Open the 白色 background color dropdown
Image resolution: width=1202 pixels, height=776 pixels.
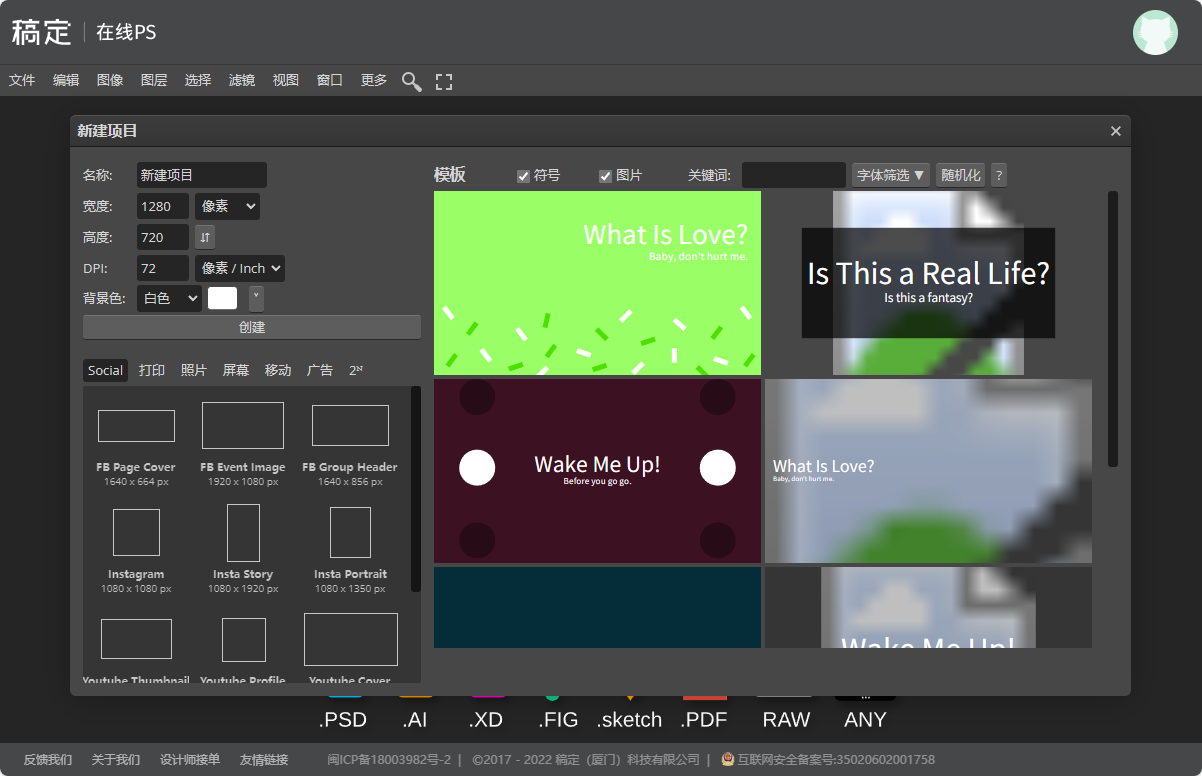point(169,298)
